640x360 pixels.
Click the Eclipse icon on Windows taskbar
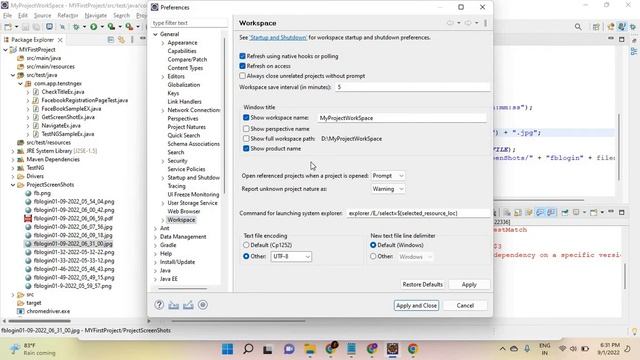[392, 349]
